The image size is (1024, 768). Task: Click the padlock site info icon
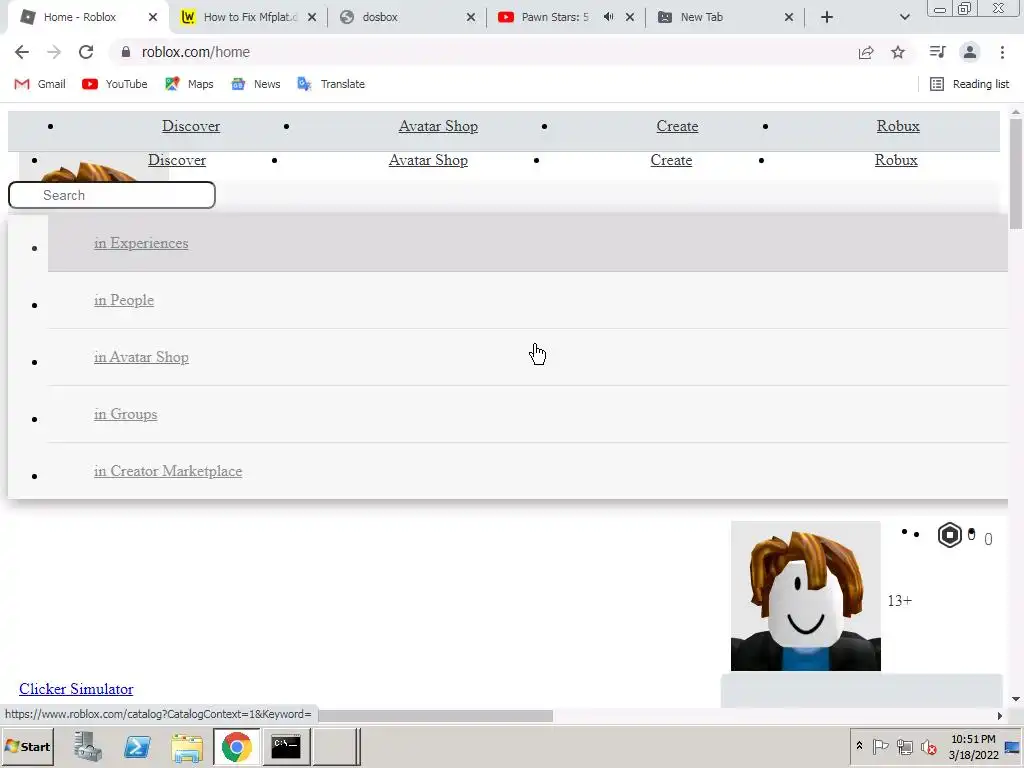tap(126, 52)
